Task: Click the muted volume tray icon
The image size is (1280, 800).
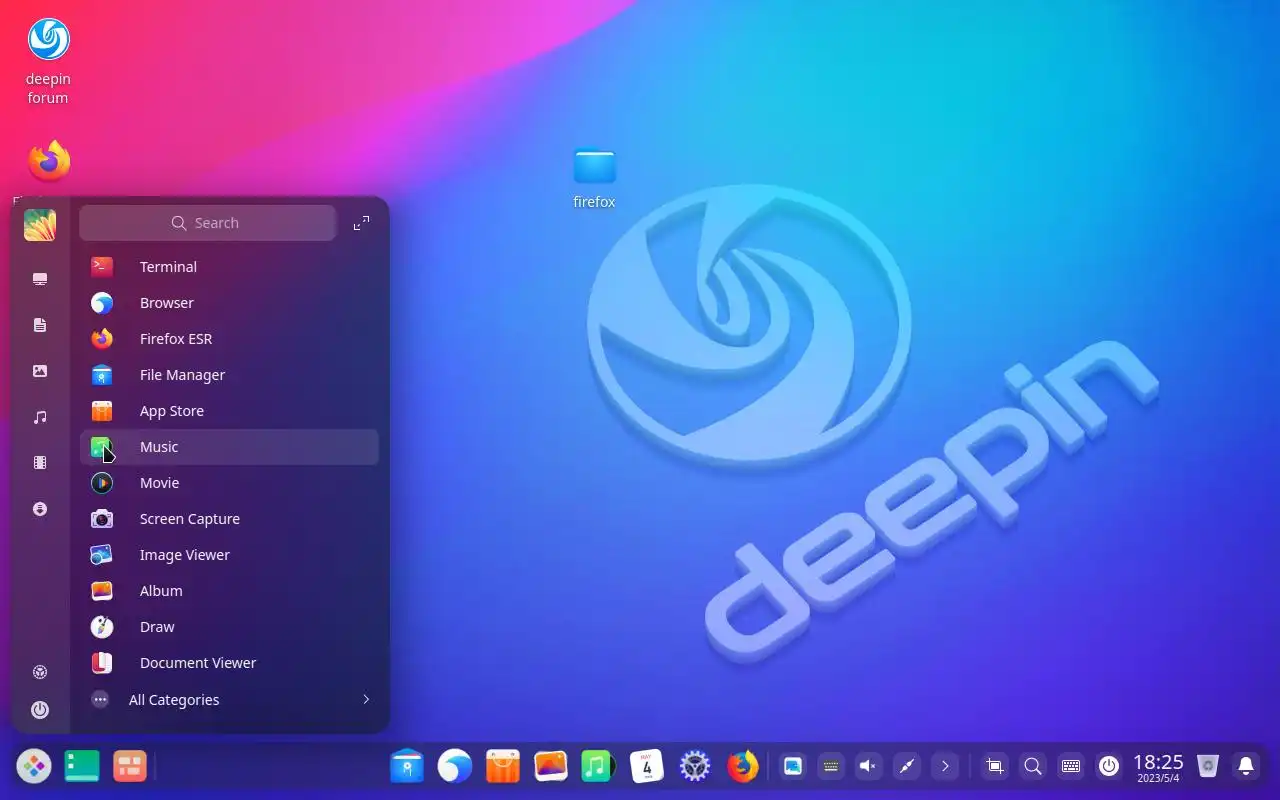Action: point(869,767)
